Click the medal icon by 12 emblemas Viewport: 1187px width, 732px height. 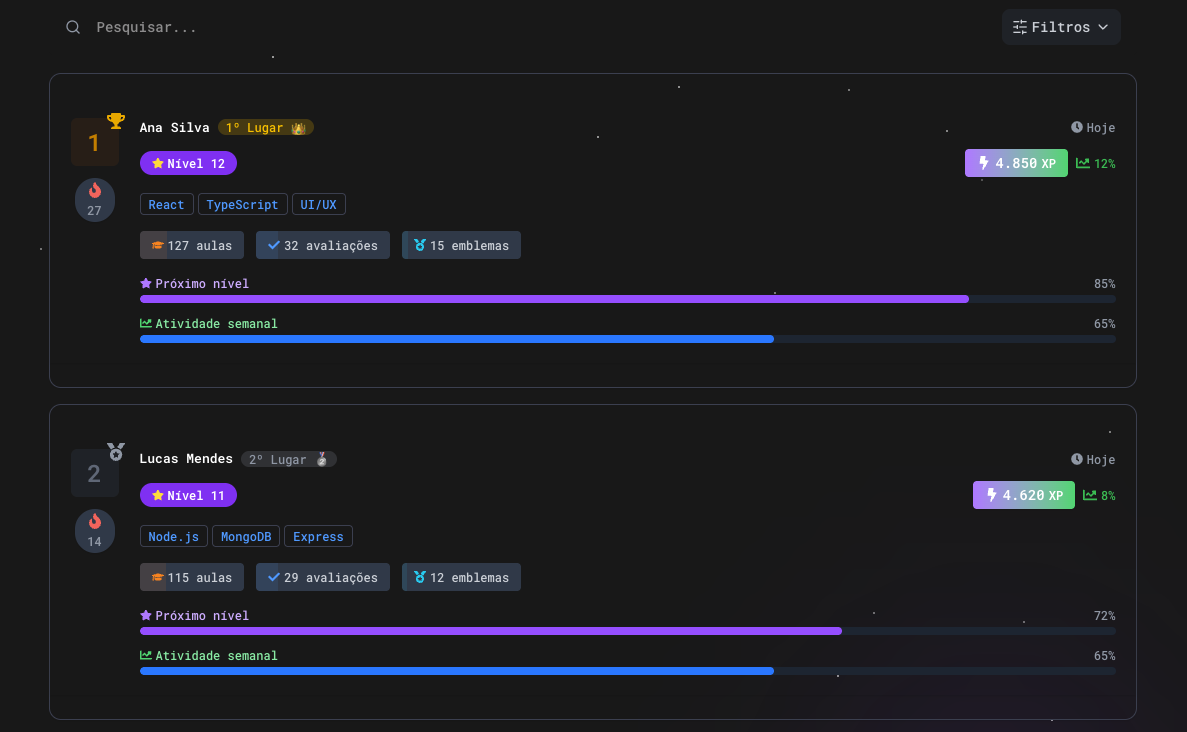(x=419, y=577)
